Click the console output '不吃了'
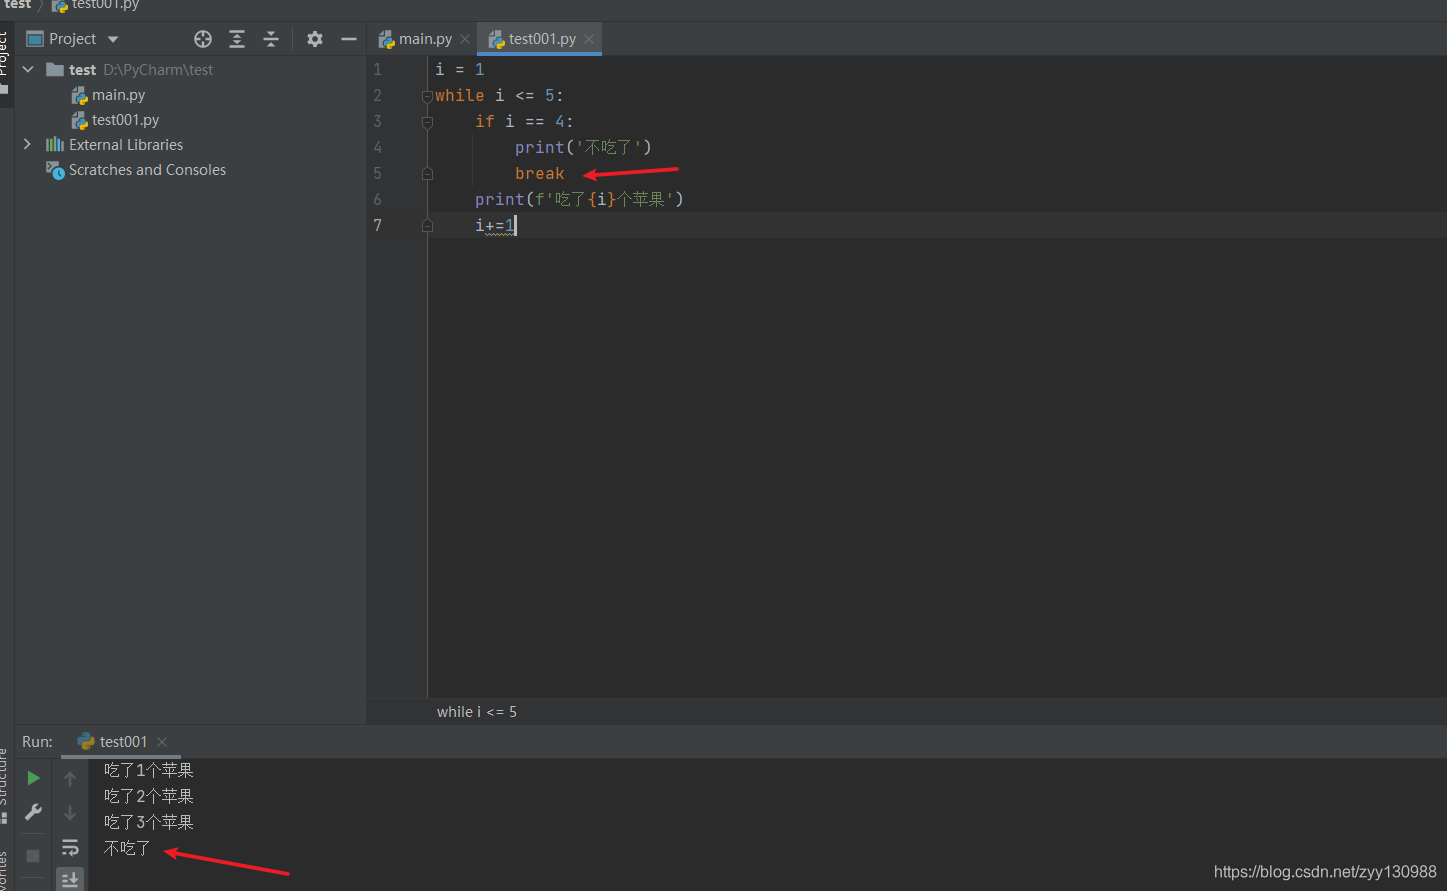 tap(127, 849)
